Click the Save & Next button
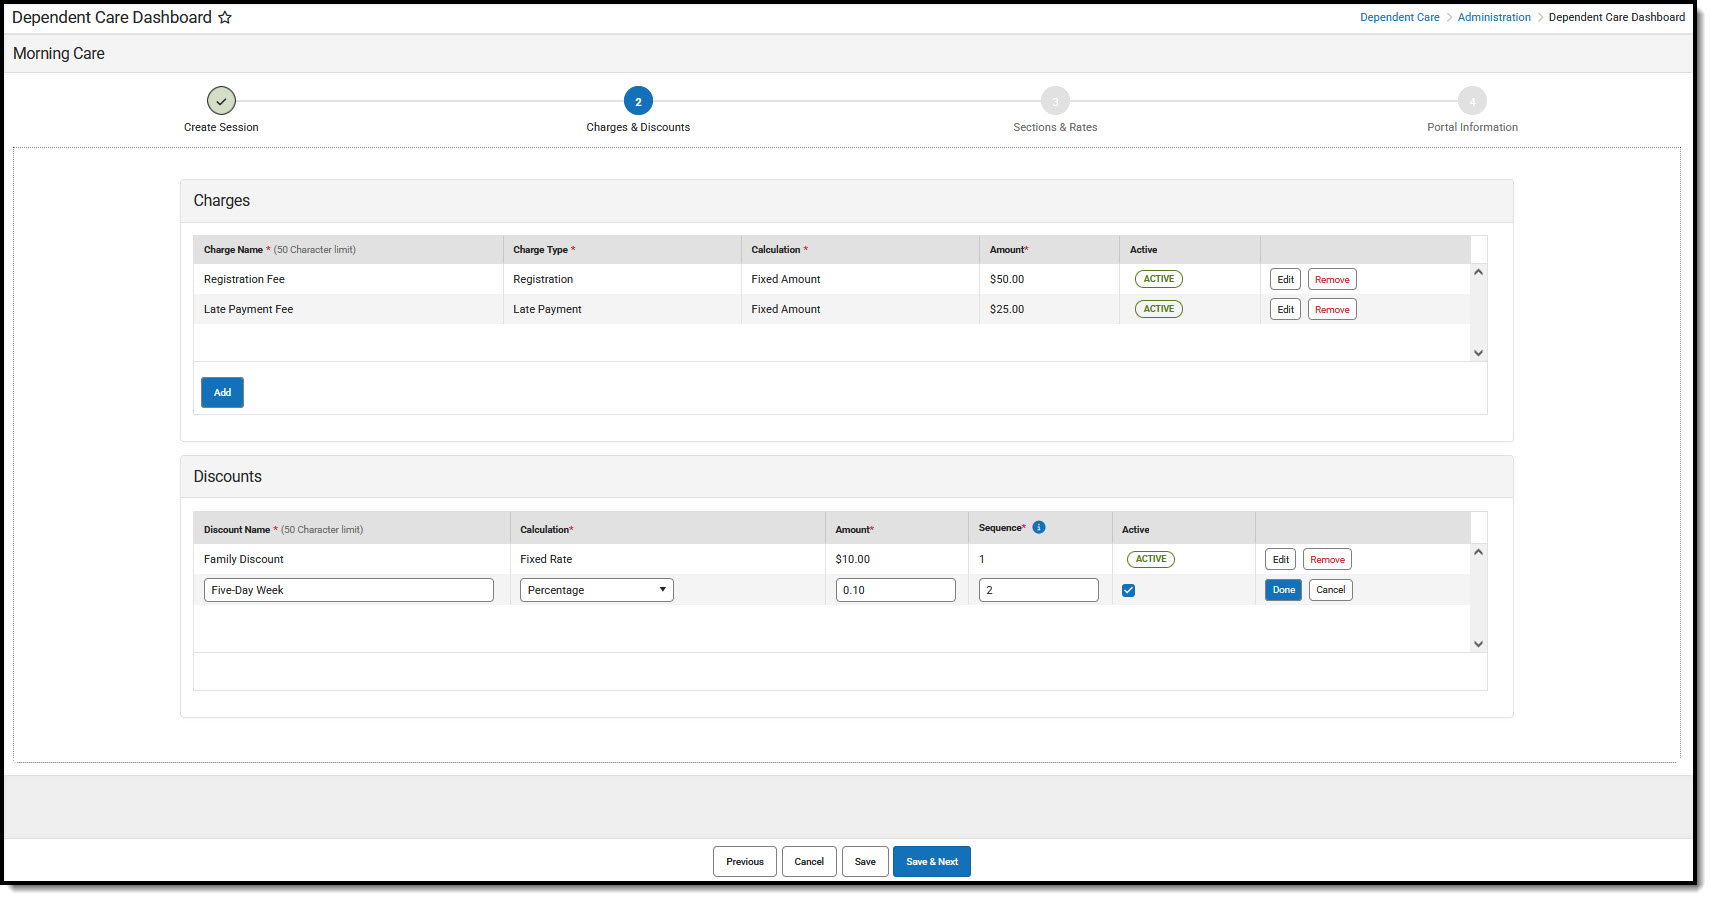The width and height of the screenshot is (1712, 900). 932,862
